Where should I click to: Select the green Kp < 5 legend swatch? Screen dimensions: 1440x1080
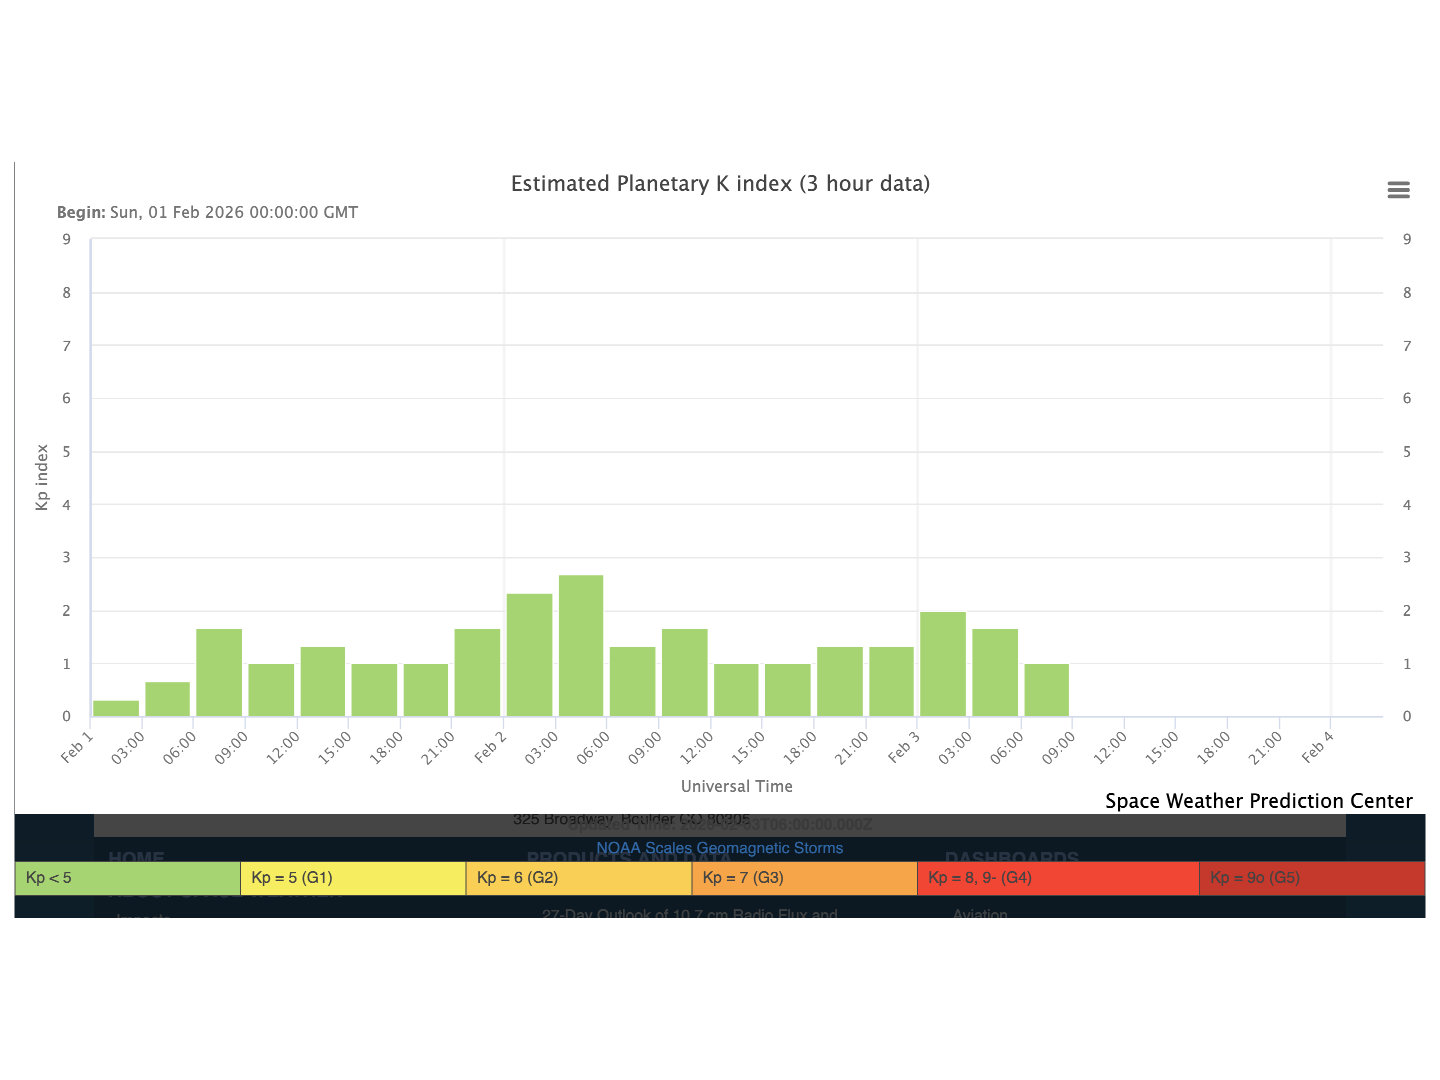point(127,878)
